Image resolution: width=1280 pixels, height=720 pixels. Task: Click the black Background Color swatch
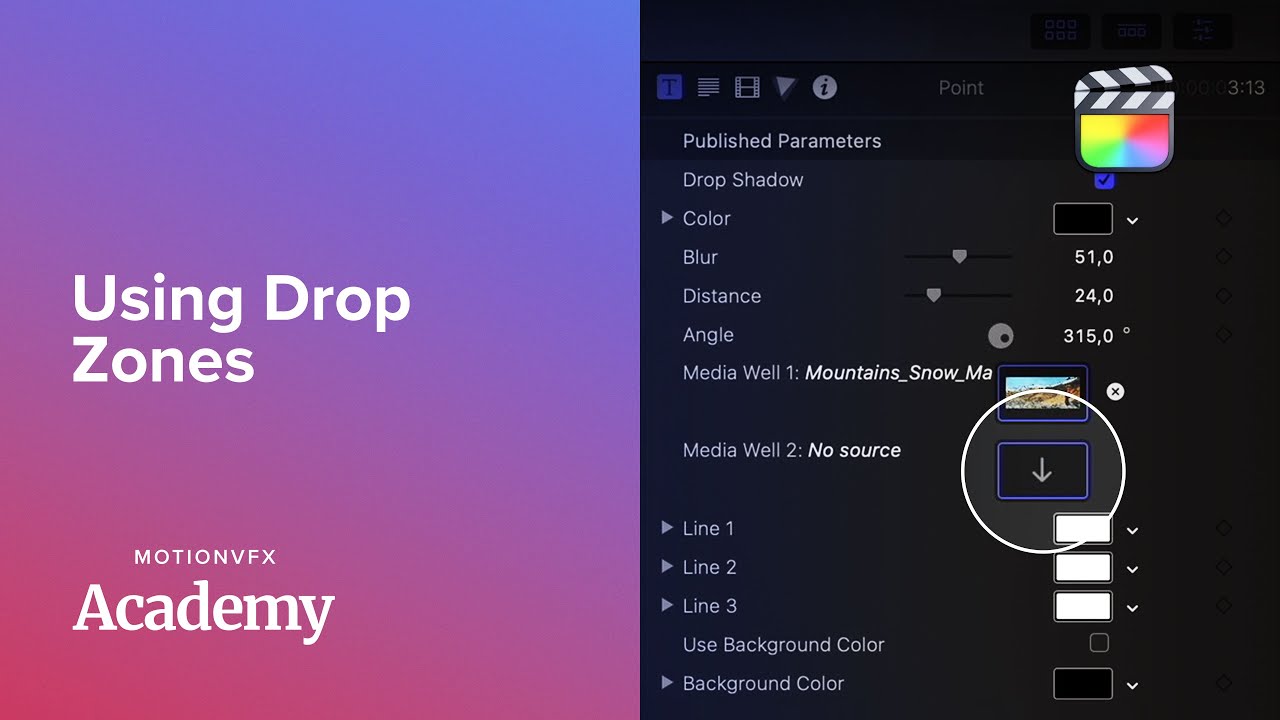tap(1083, 684)
